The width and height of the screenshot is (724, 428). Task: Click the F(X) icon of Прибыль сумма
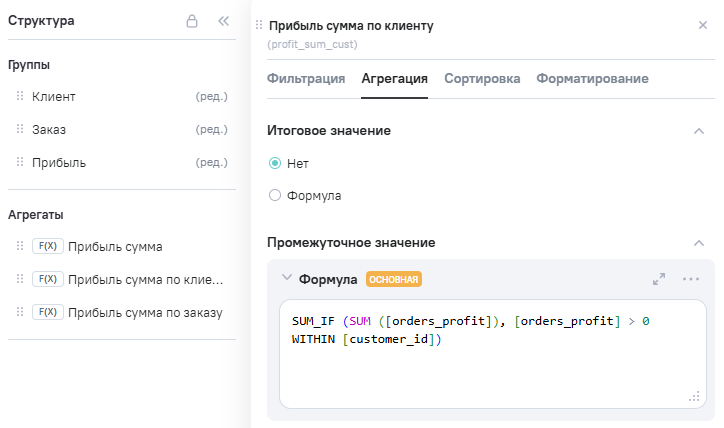(47, 246)
